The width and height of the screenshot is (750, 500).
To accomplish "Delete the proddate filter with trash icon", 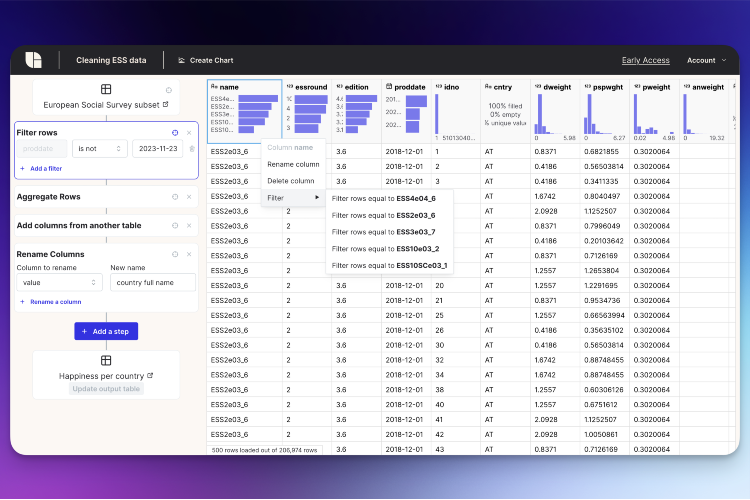I will tap(192, 149).
